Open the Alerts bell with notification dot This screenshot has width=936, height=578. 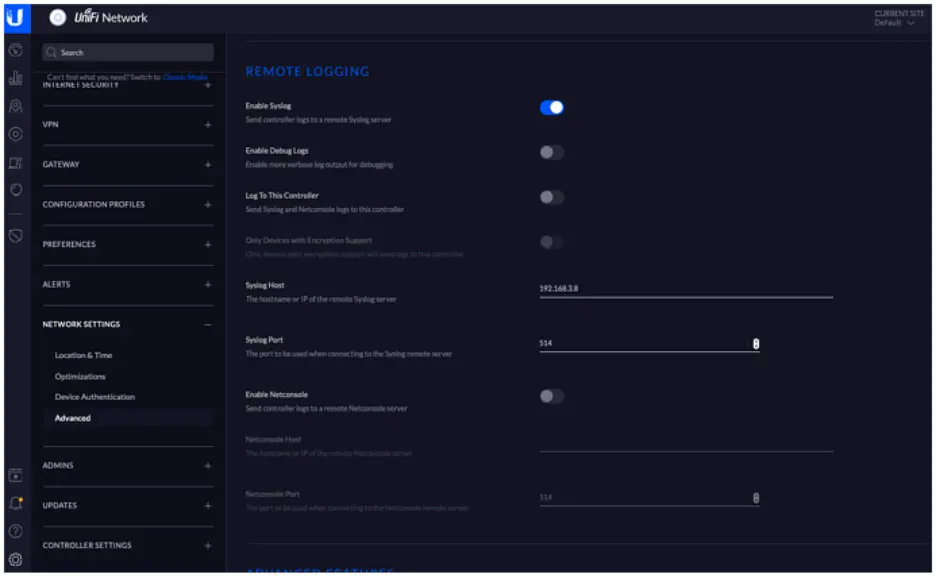[16, 503]
